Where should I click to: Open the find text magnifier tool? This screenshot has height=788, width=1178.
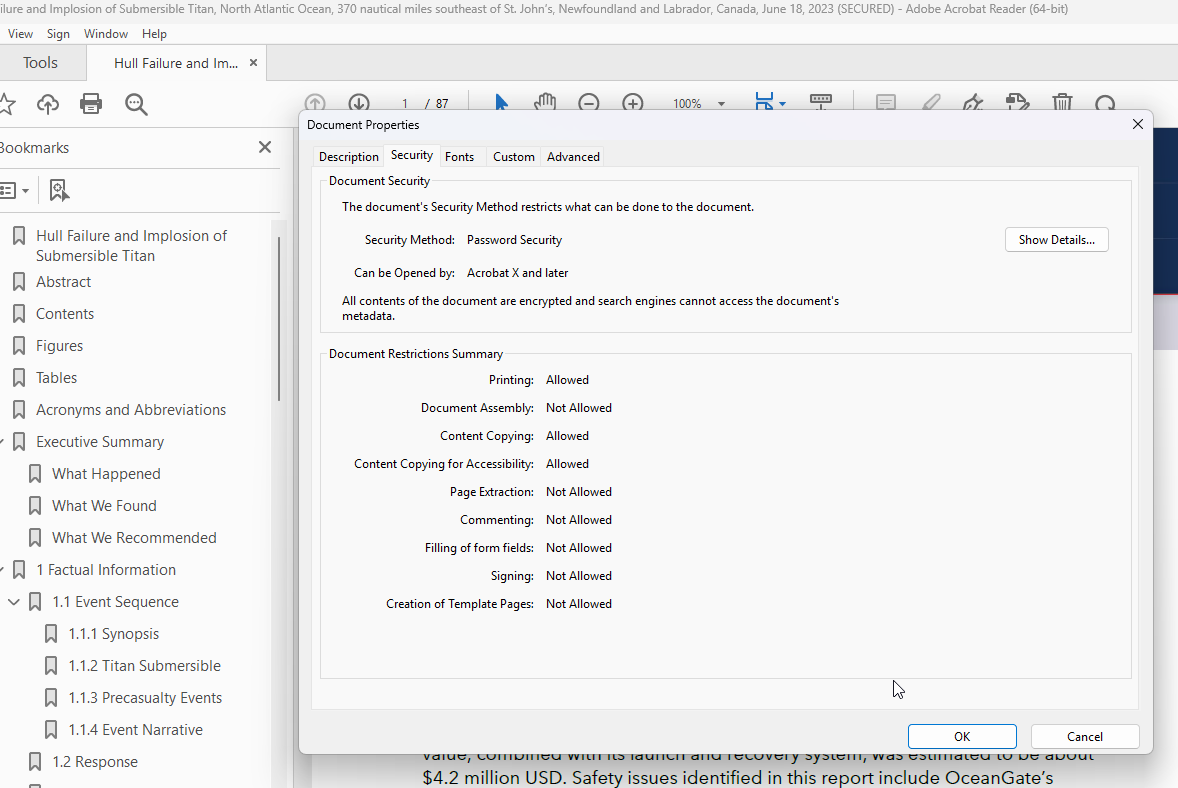point(136,104)
